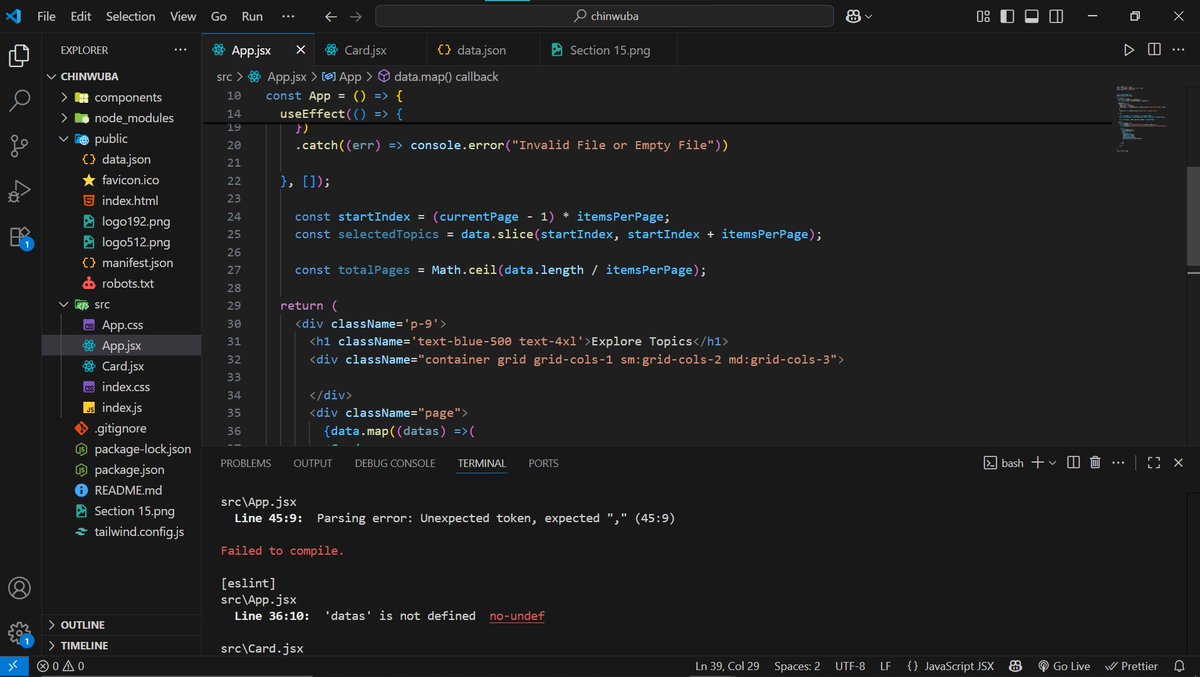1200x677 pixels.
Task: Click the Customize Layout icon
Action: point(983,16)
